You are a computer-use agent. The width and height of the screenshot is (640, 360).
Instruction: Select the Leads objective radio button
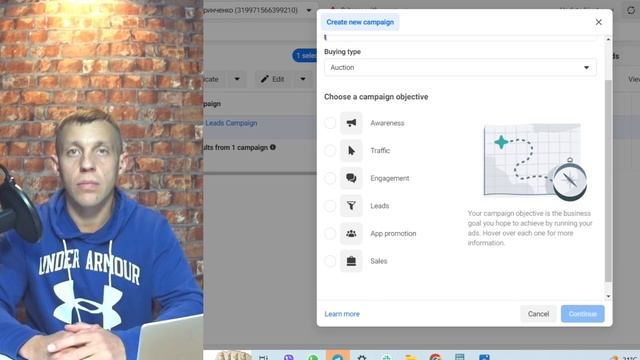[x=330, y=206]
